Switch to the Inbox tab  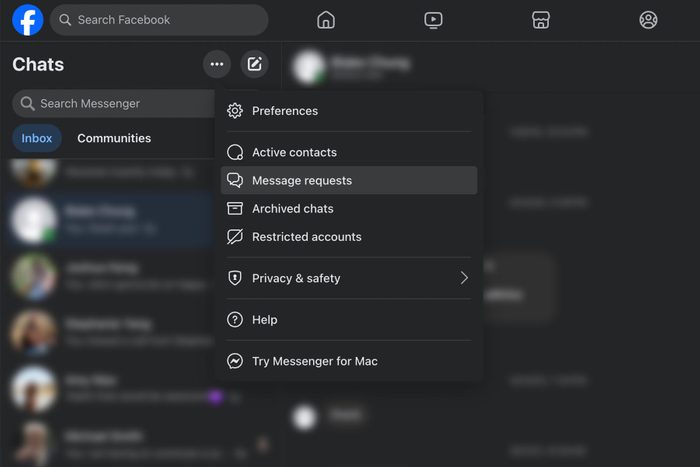pos(37,138)
